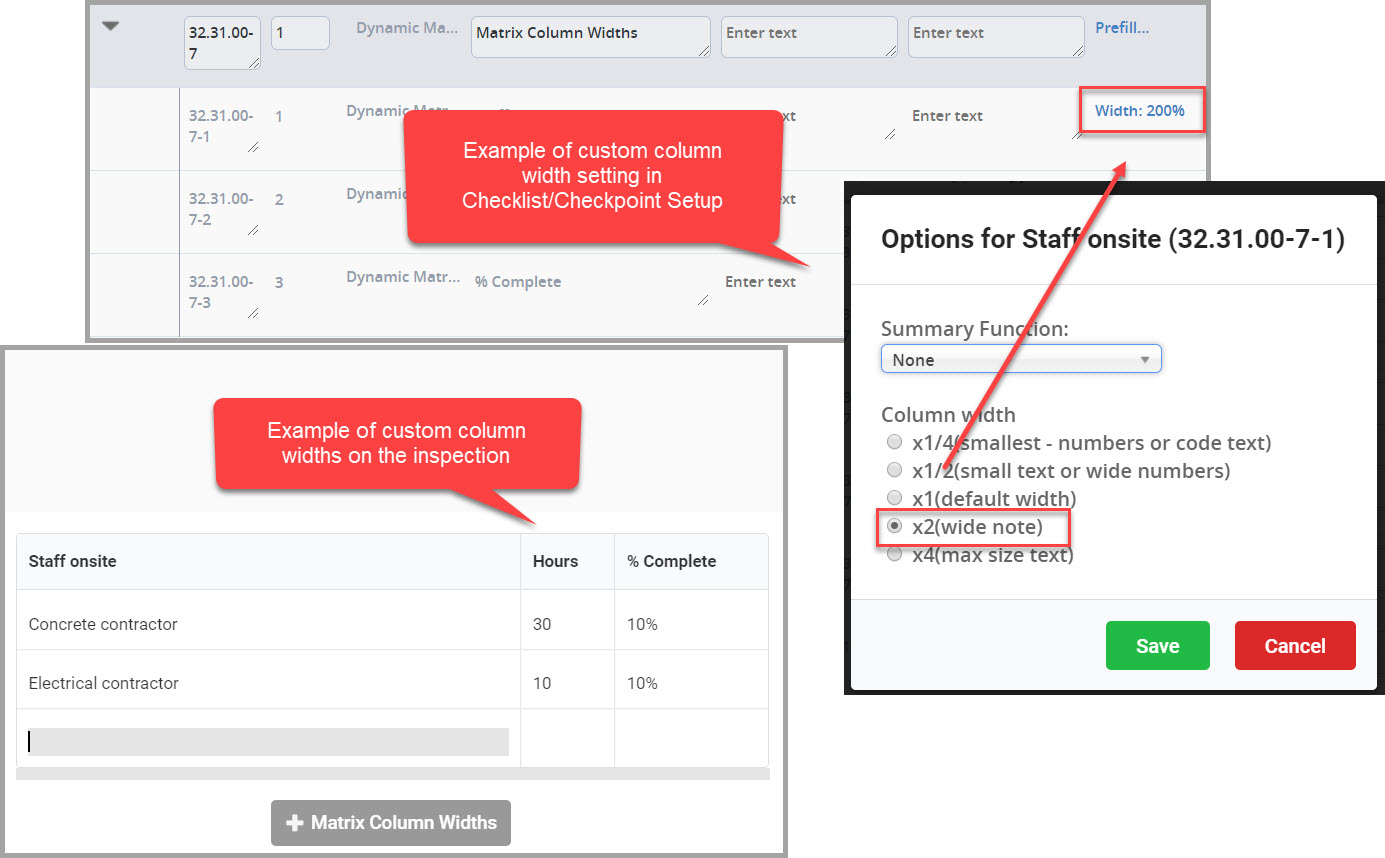Open the Width: 200% link
1385x858 pixels.
pyautogui.click(x=1140, y=110)
